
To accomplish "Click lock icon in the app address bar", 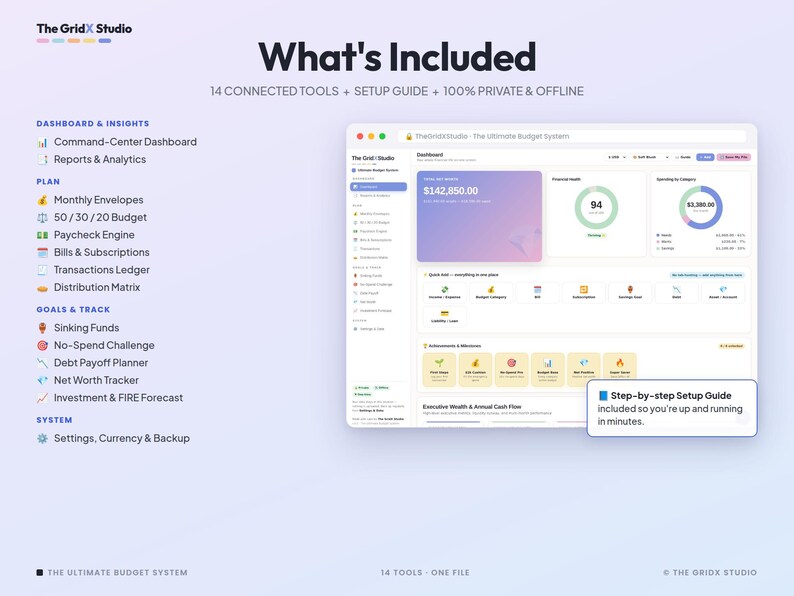I will [409, 136].
